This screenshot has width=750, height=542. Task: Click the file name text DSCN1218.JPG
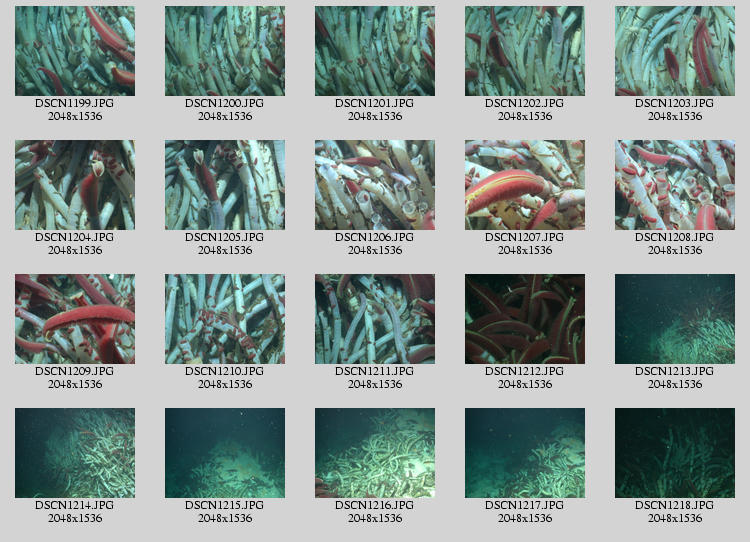[675, 505]
